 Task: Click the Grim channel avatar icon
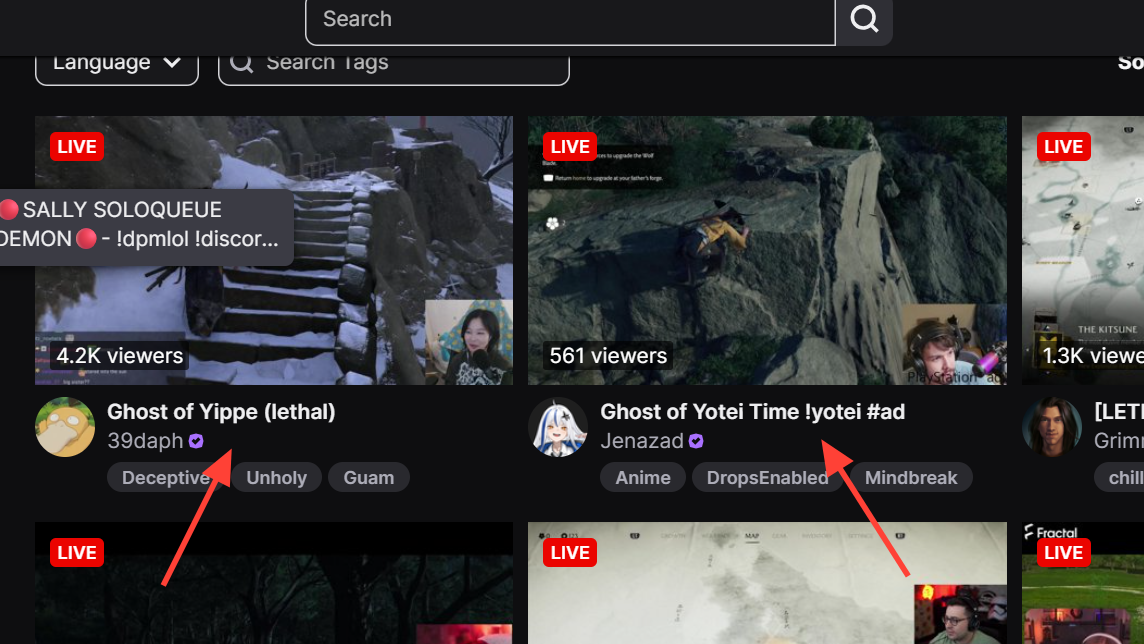(1051, 427)
